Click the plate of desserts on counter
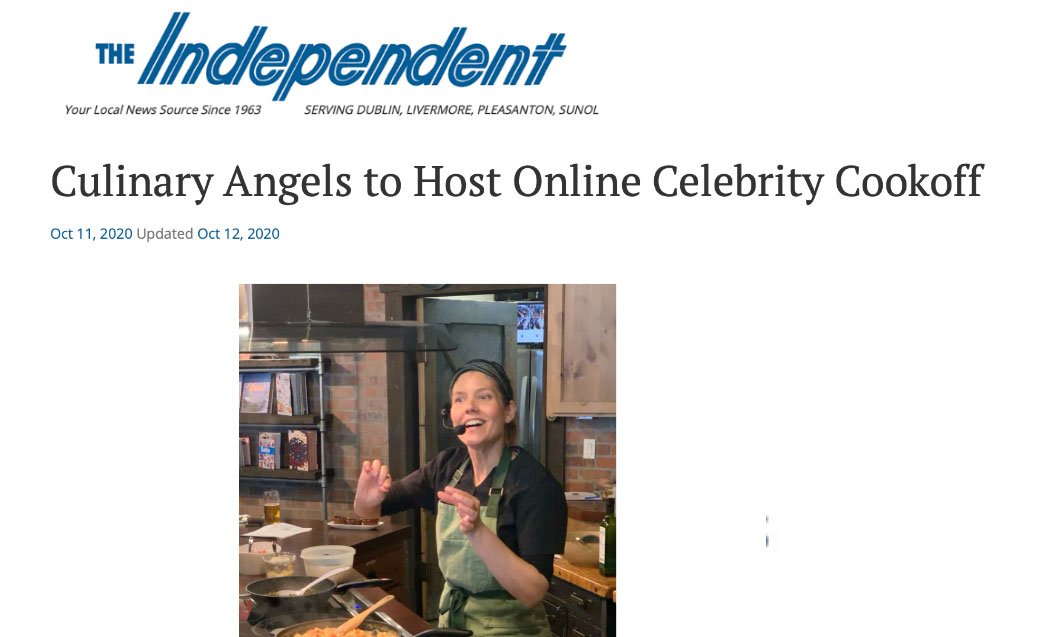1050x637 pixels. (354, 522)
